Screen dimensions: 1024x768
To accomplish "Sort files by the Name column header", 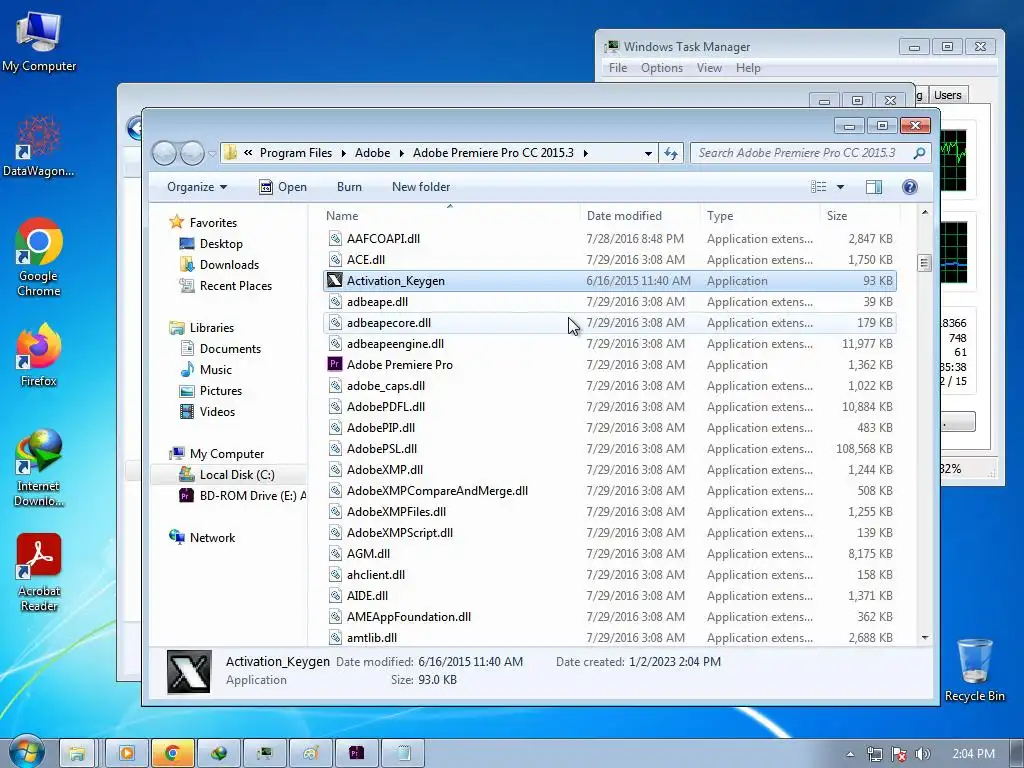I will [450, 216].
